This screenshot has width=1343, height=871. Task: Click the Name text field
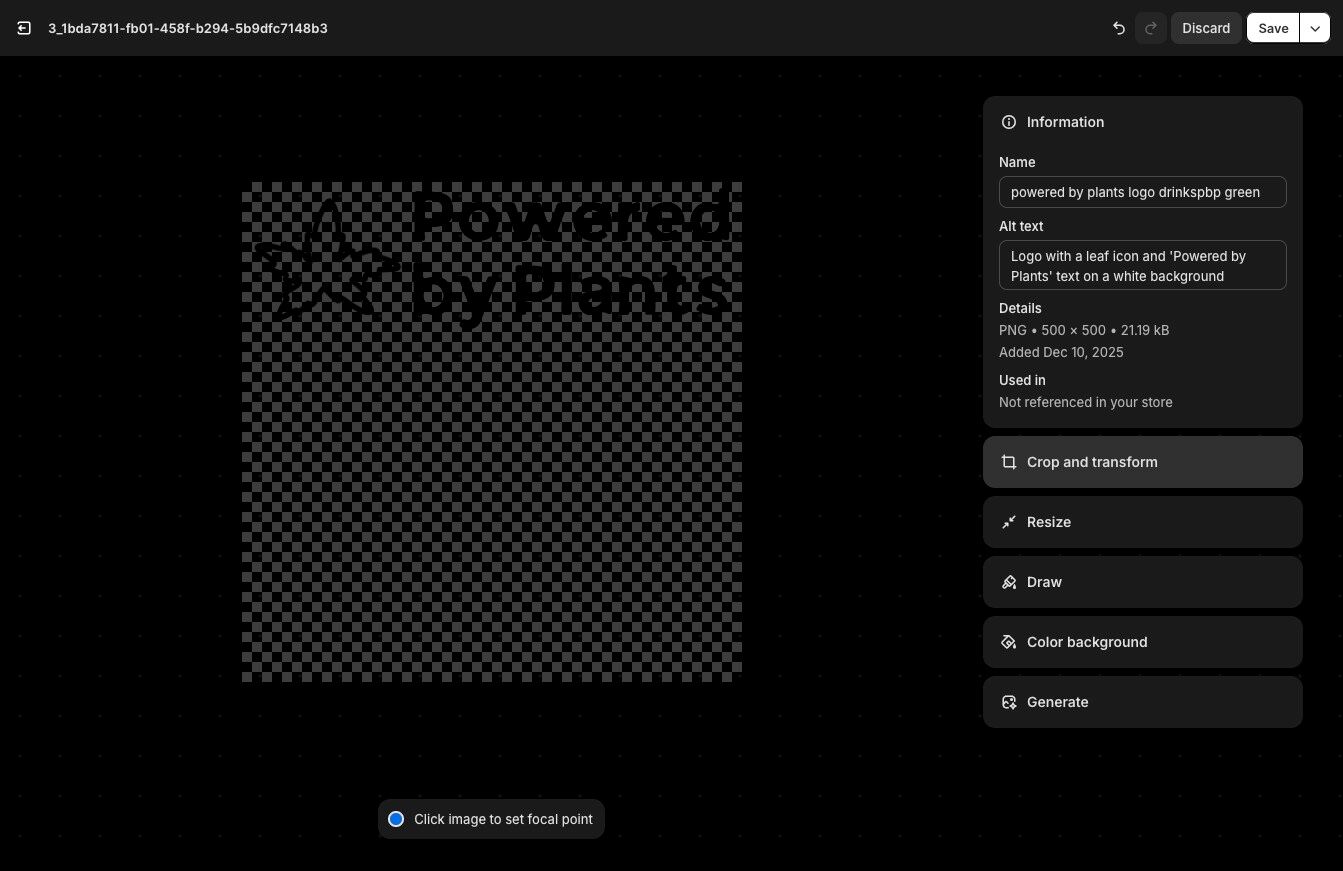1143,192
